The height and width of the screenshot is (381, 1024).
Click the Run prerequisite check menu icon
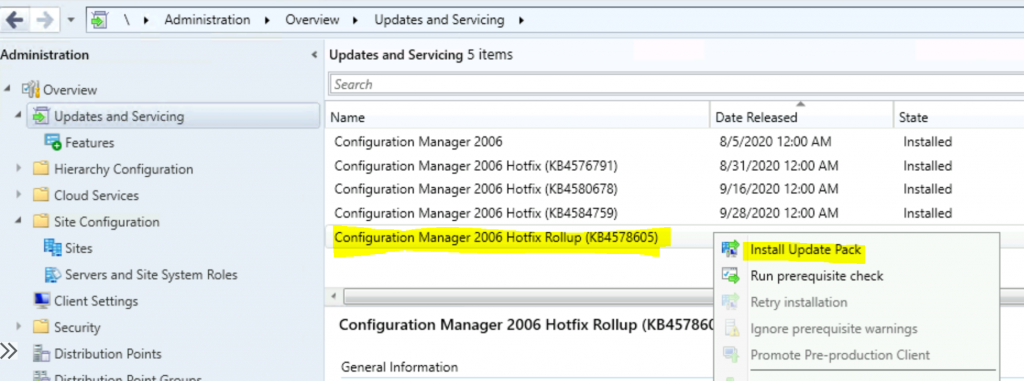[730, 275]
